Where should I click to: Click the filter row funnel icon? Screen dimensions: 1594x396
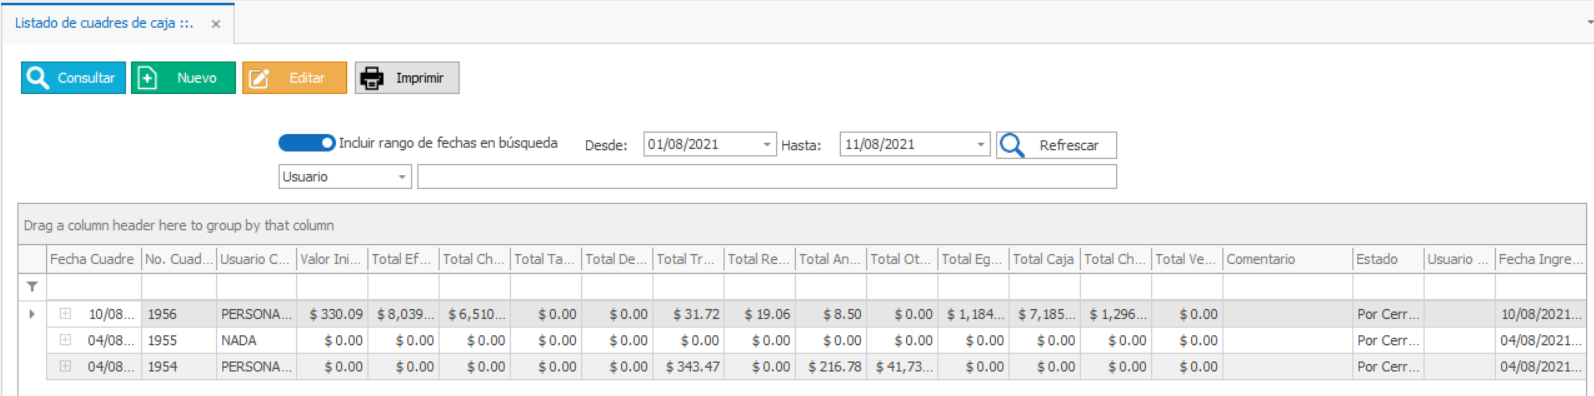[32, 287]
